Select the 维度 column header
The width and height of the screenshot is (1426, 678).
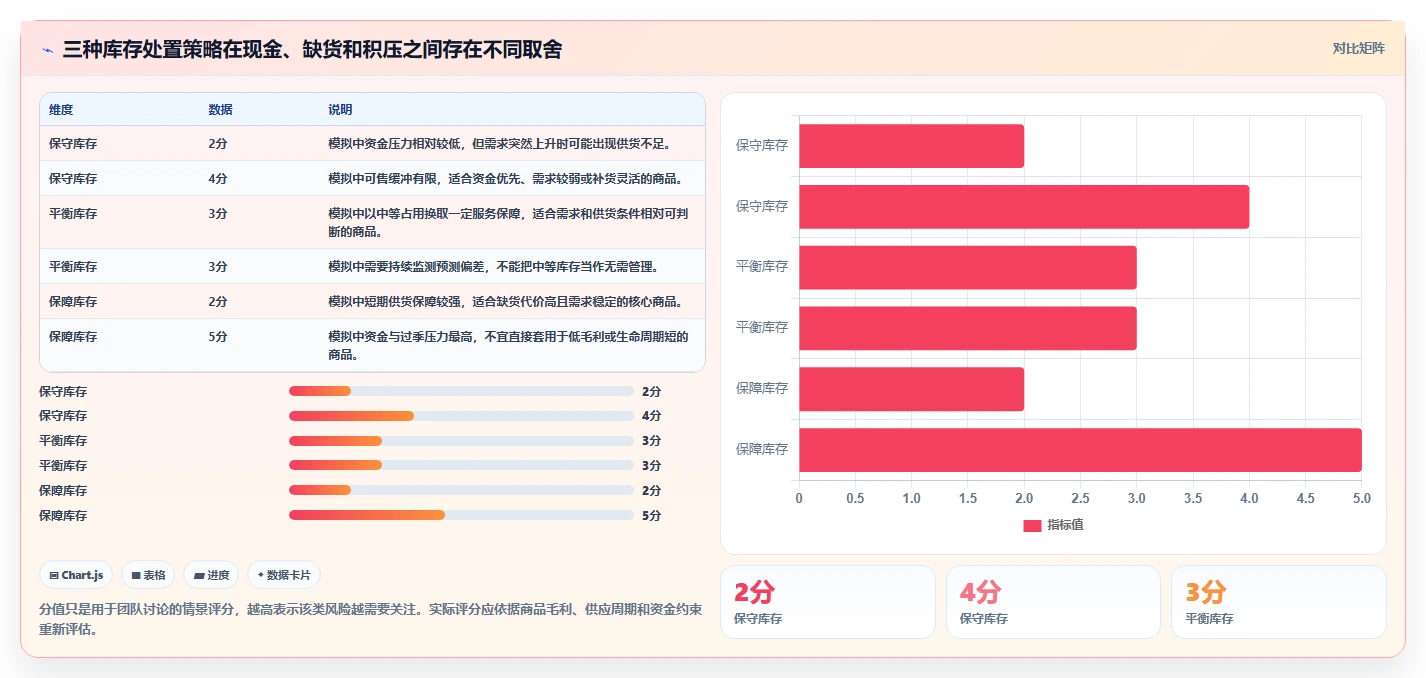pos(61,110)
